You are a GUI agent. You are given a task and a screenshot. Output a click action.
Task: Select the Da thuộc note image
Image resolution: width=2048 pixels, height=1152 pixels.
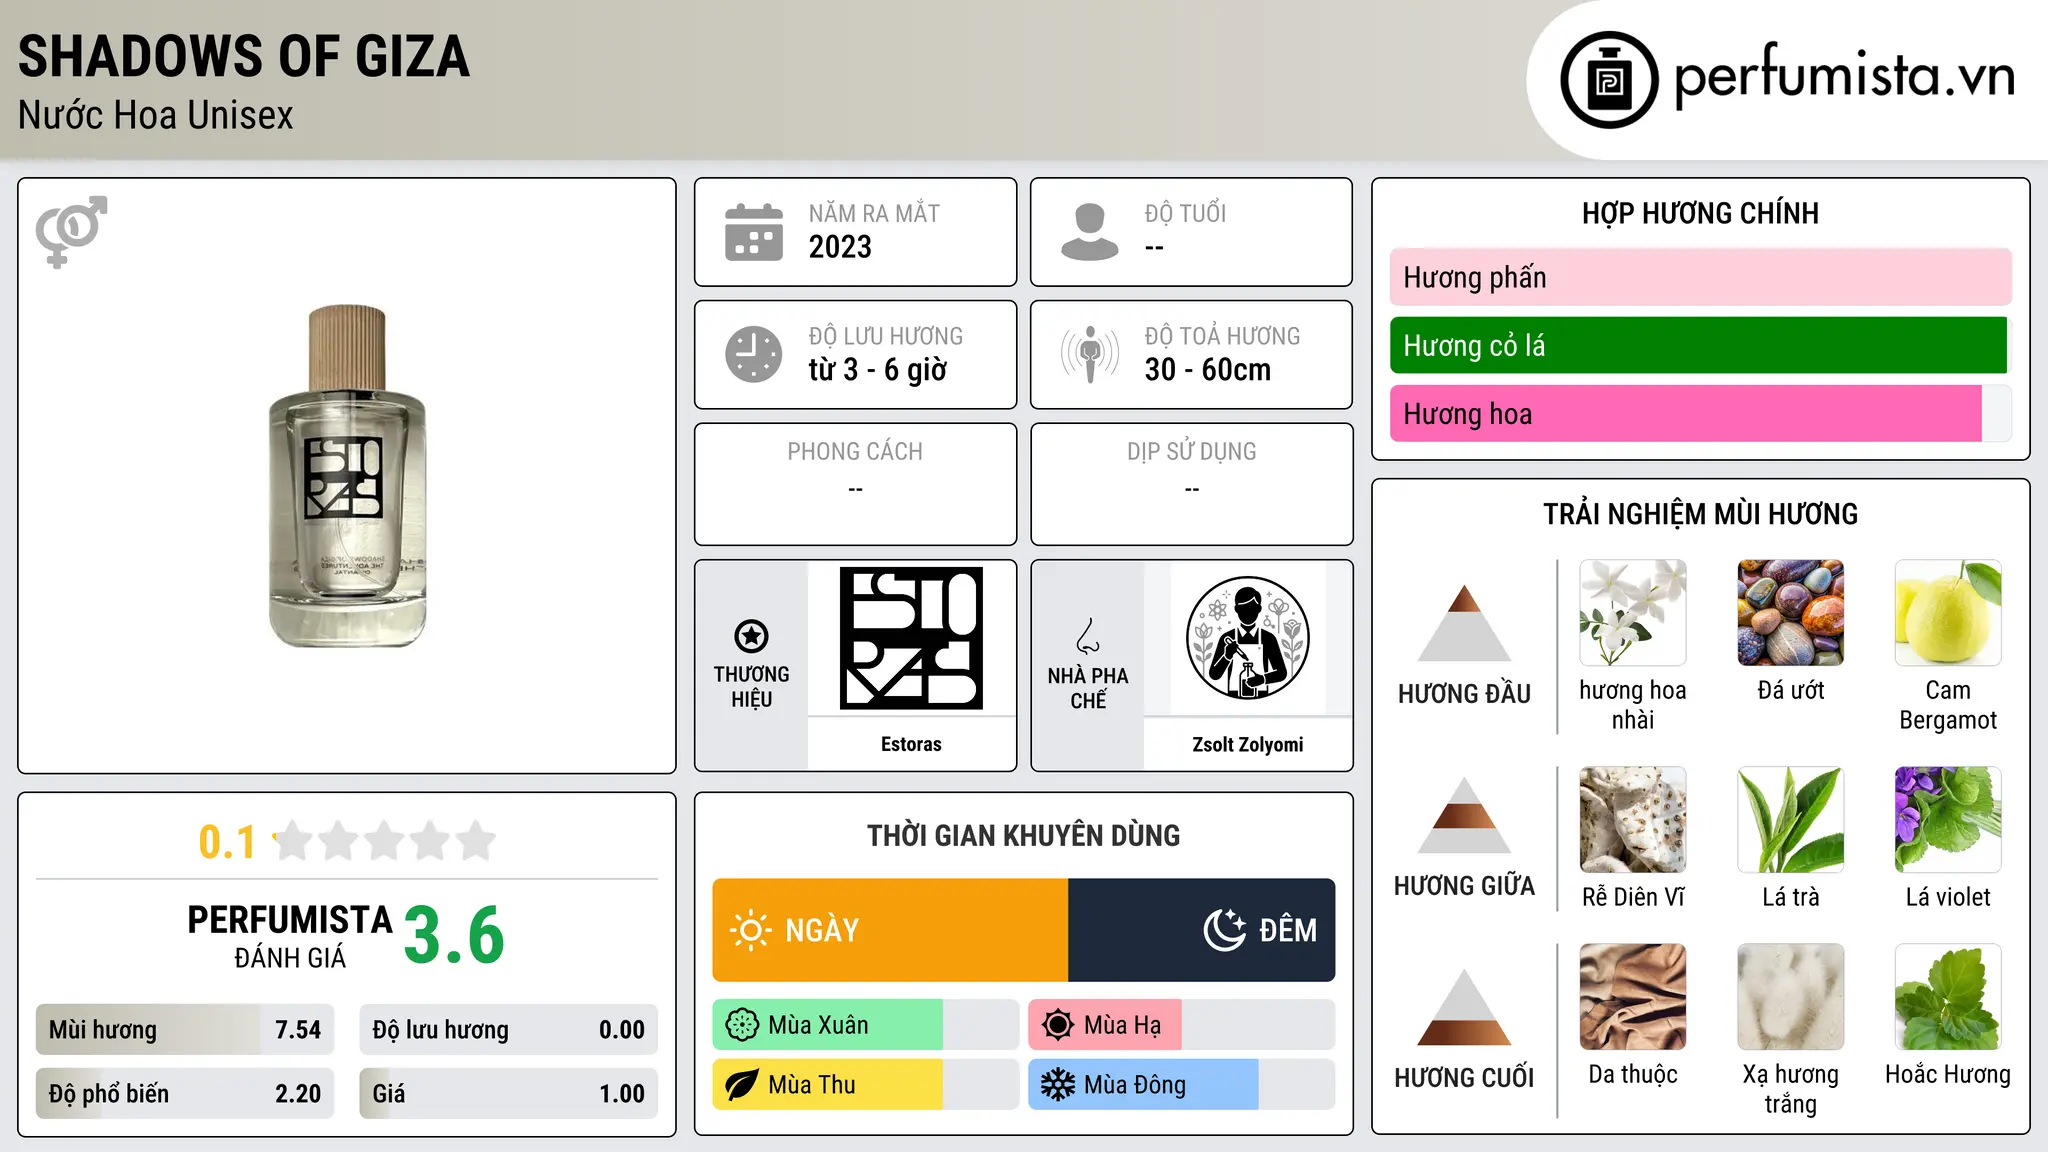click(x=1633, y=997)
